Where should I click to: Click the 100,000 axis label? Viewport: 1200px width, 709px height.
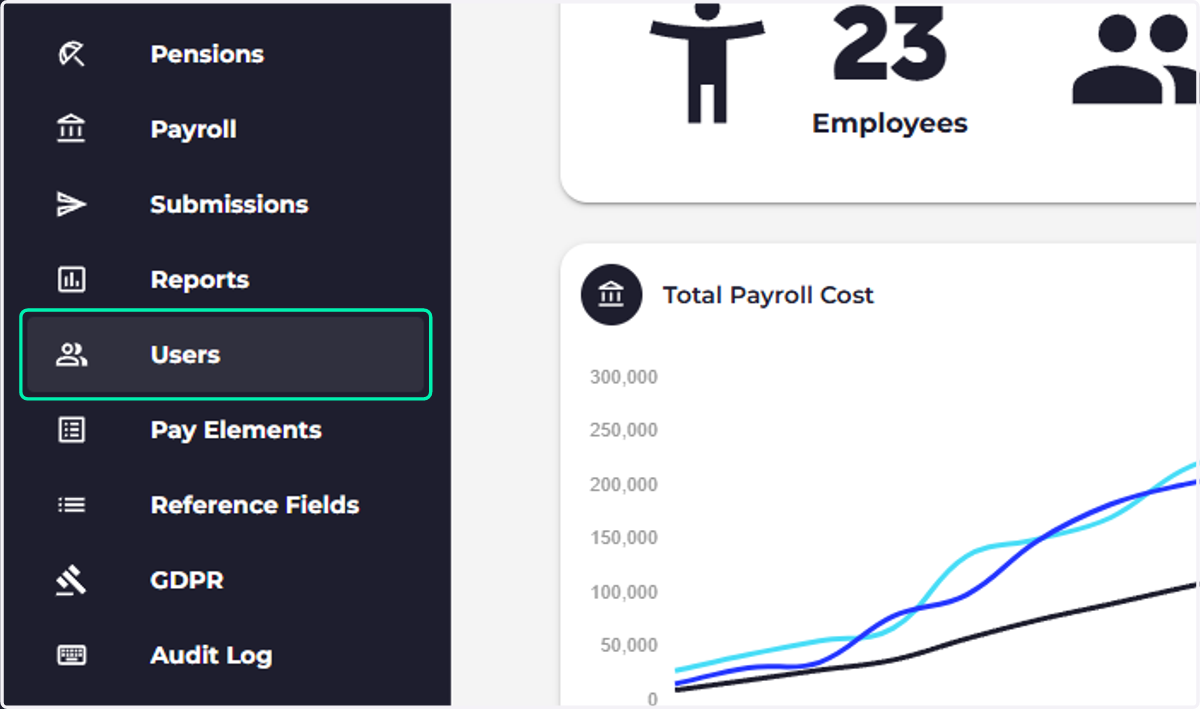(624, 592)
